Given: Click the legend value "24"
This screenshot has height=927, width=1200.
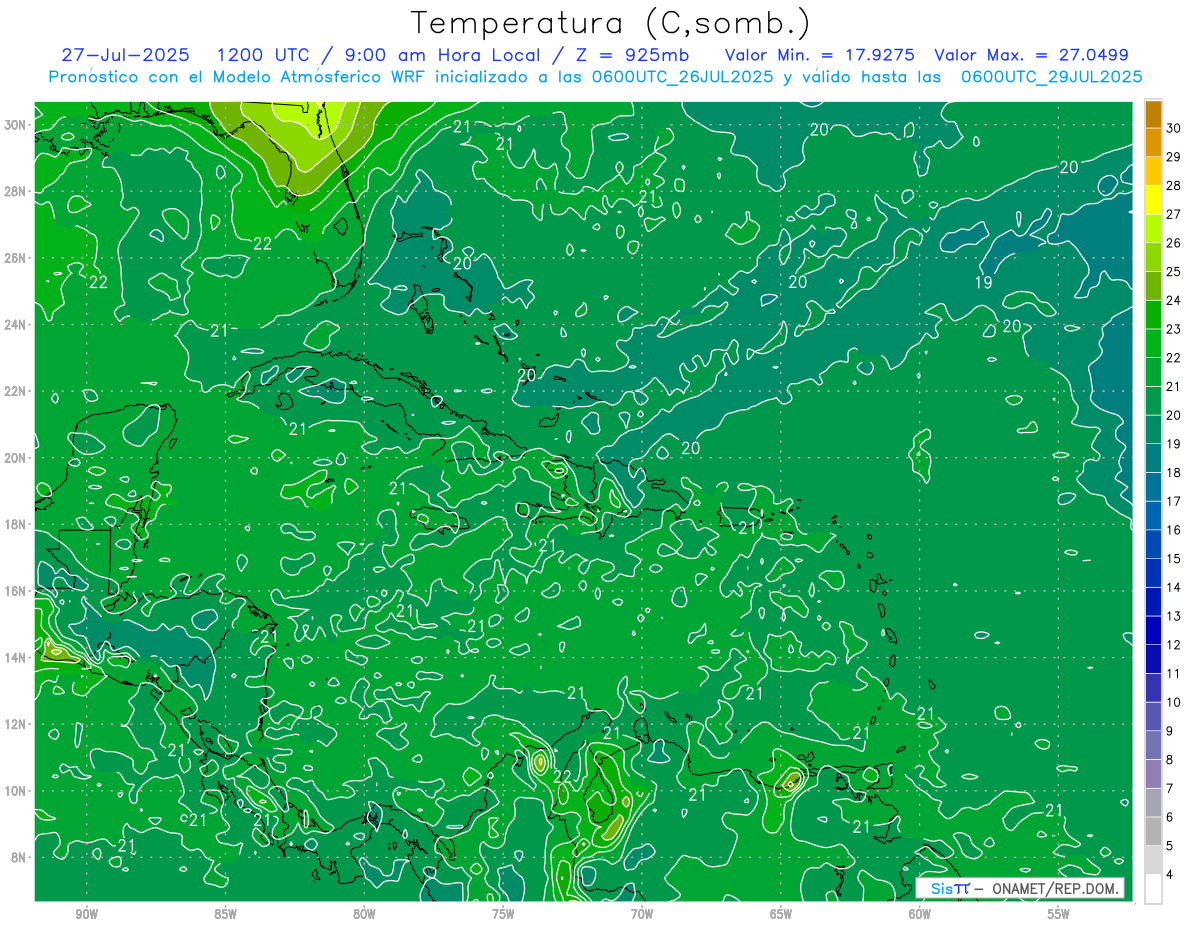Looking at the screenshot, I should [1174, 300].
